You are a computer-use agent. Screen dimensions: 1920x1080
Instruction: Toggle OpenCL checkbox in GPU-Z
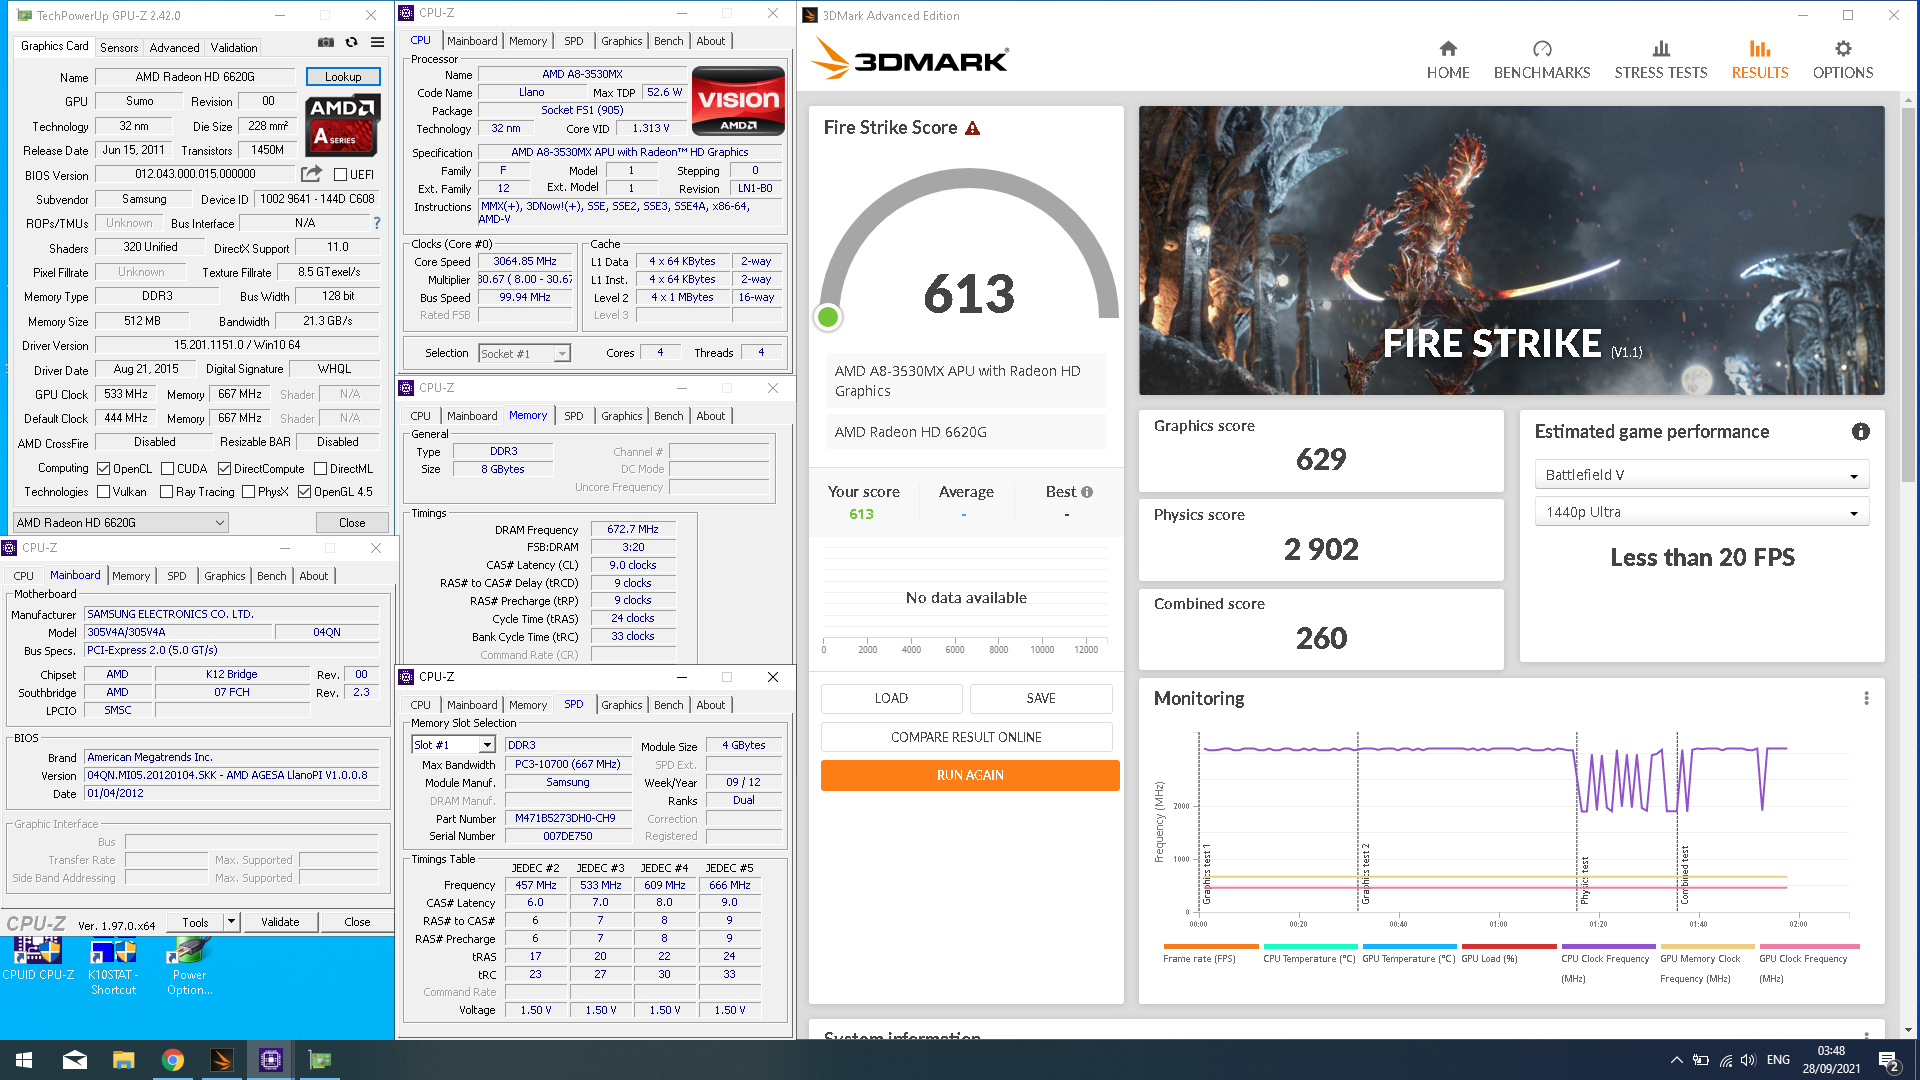pyautogui.click(x=103, y=468)
